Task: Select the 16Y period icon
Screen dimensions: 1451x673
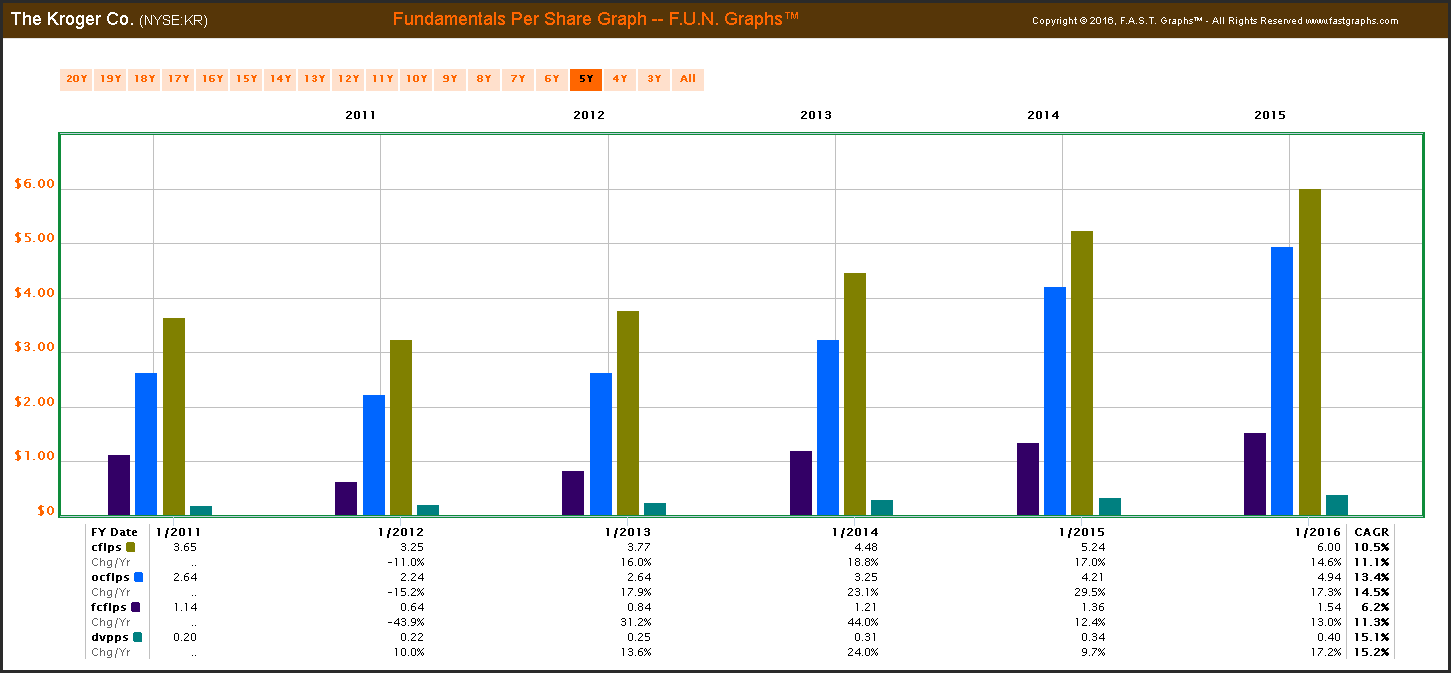Action: (212, 79)
